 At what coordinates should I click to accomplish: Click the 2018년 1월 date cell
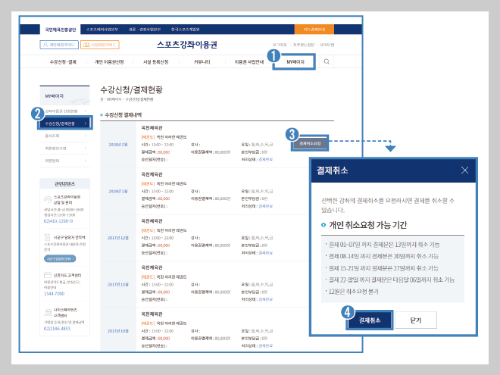tap(118, 191)
